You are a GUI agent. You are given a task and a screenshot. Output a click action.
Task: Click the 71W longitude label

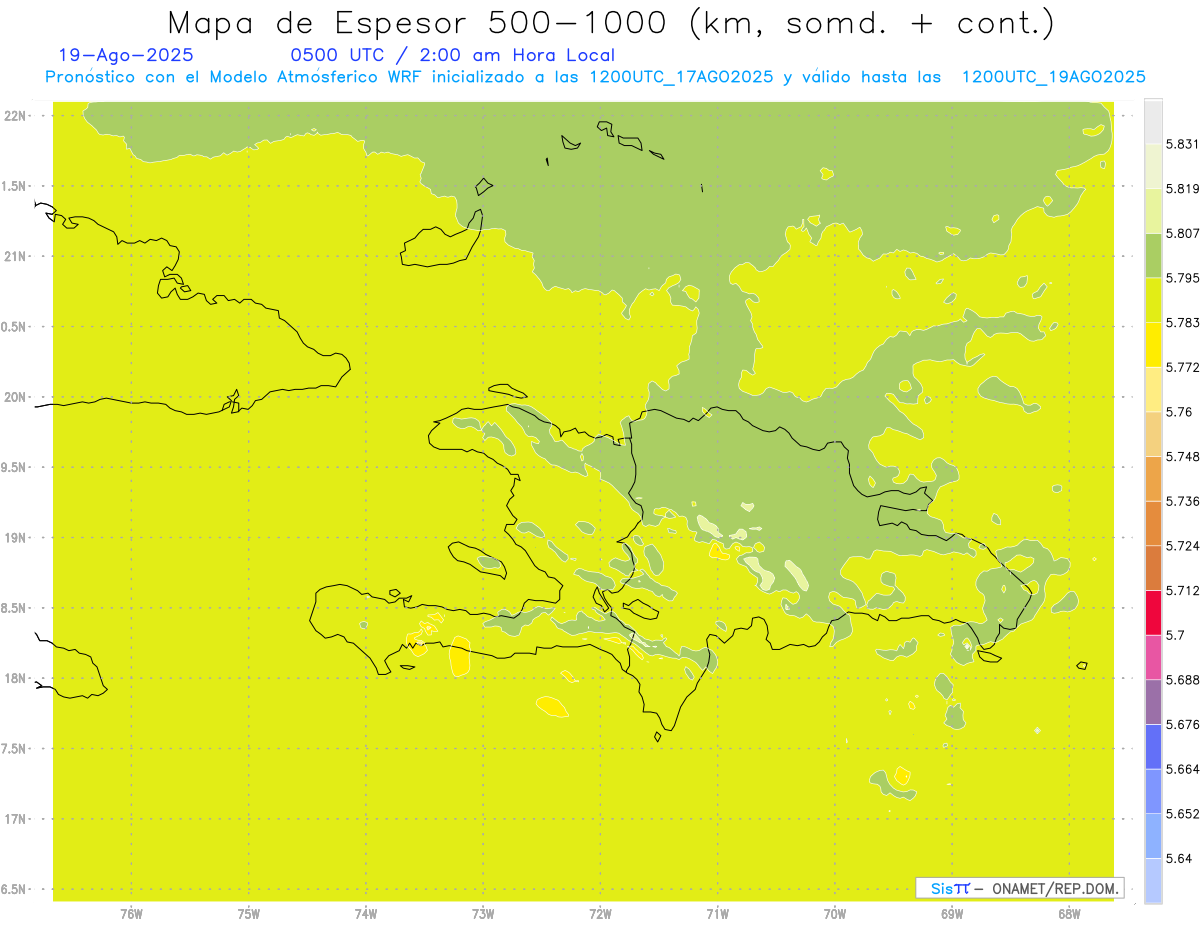point(717,914)
